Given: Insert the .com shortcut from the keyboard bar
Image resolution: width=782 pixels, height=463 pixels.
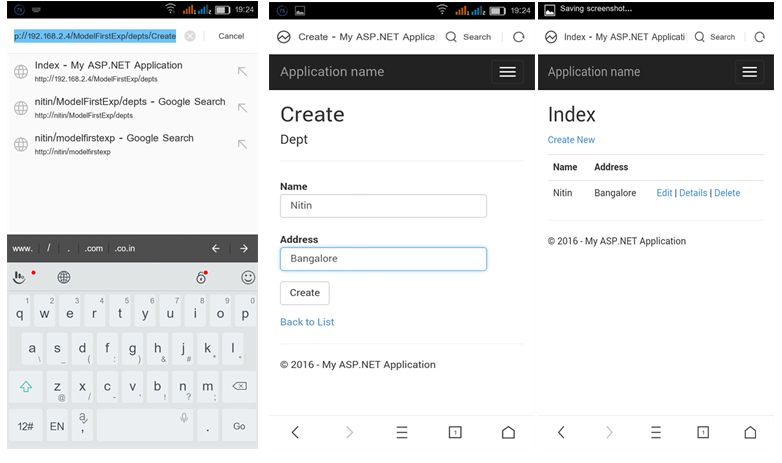Looking at the screenshot, I should click(x=94, y=248).
